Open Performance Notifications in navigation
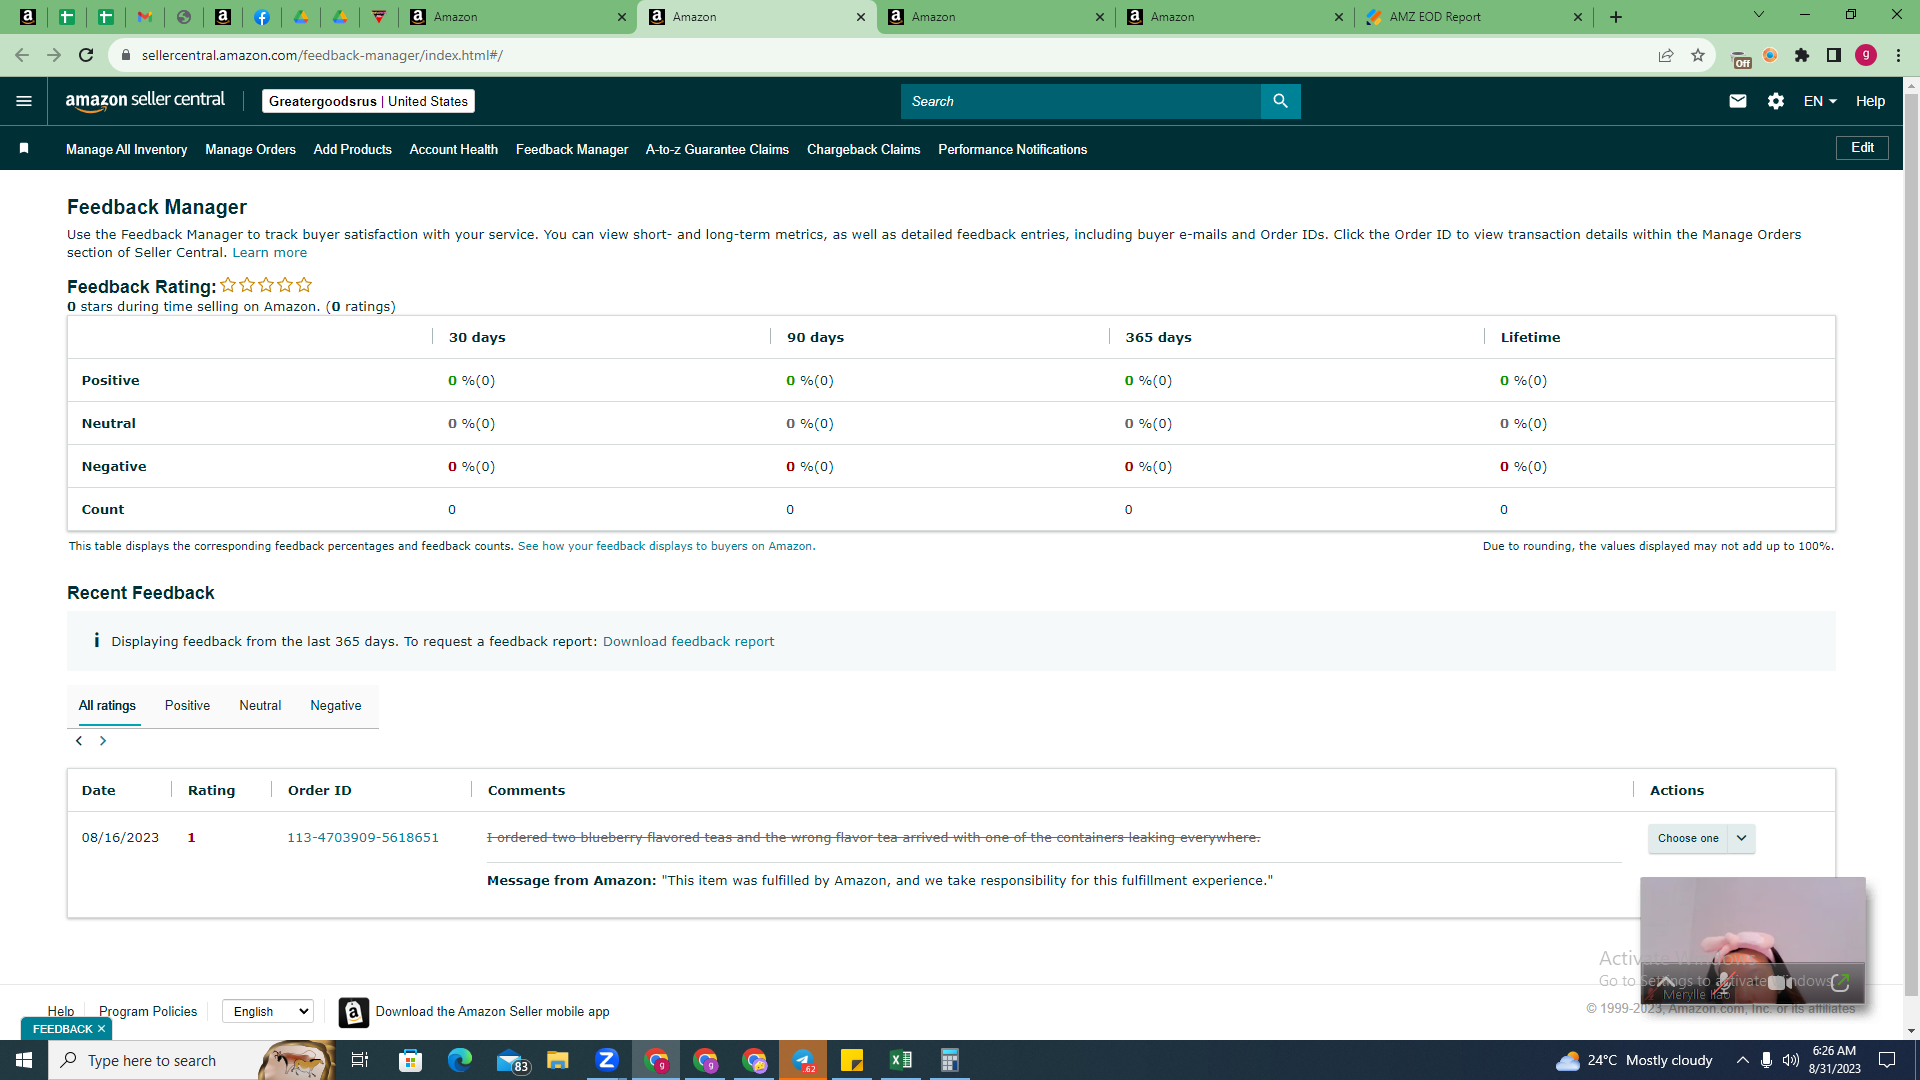The width and height of the screenshot is (1920, 1080). click(x=1012, y=149)
